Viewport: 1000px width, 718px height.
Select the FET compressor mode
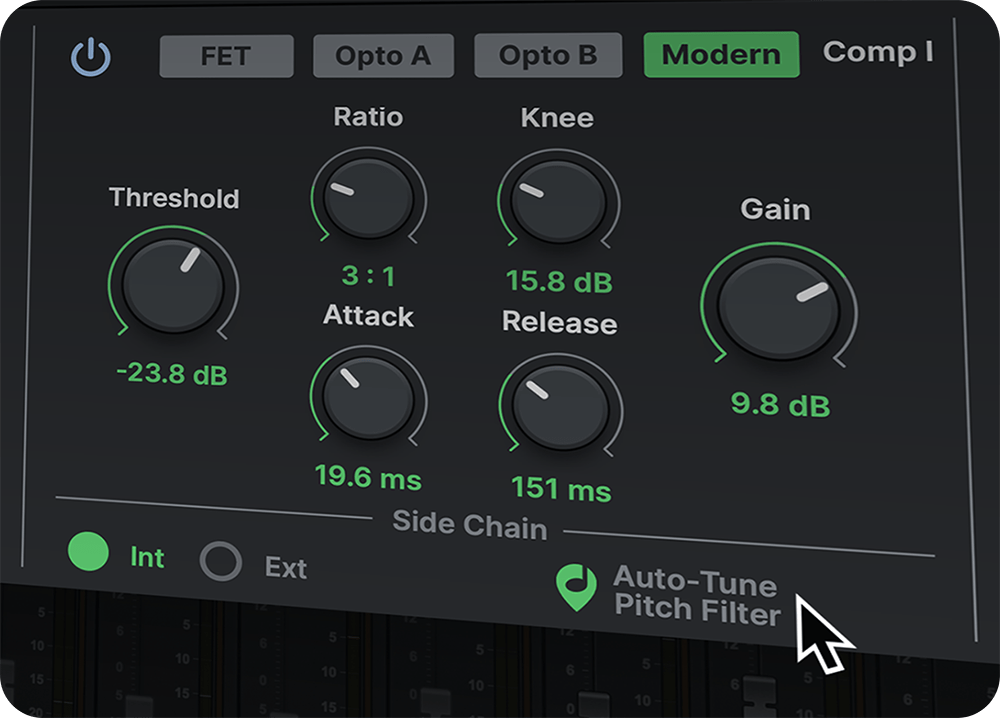pyautogui.click(x=226, y=56)
